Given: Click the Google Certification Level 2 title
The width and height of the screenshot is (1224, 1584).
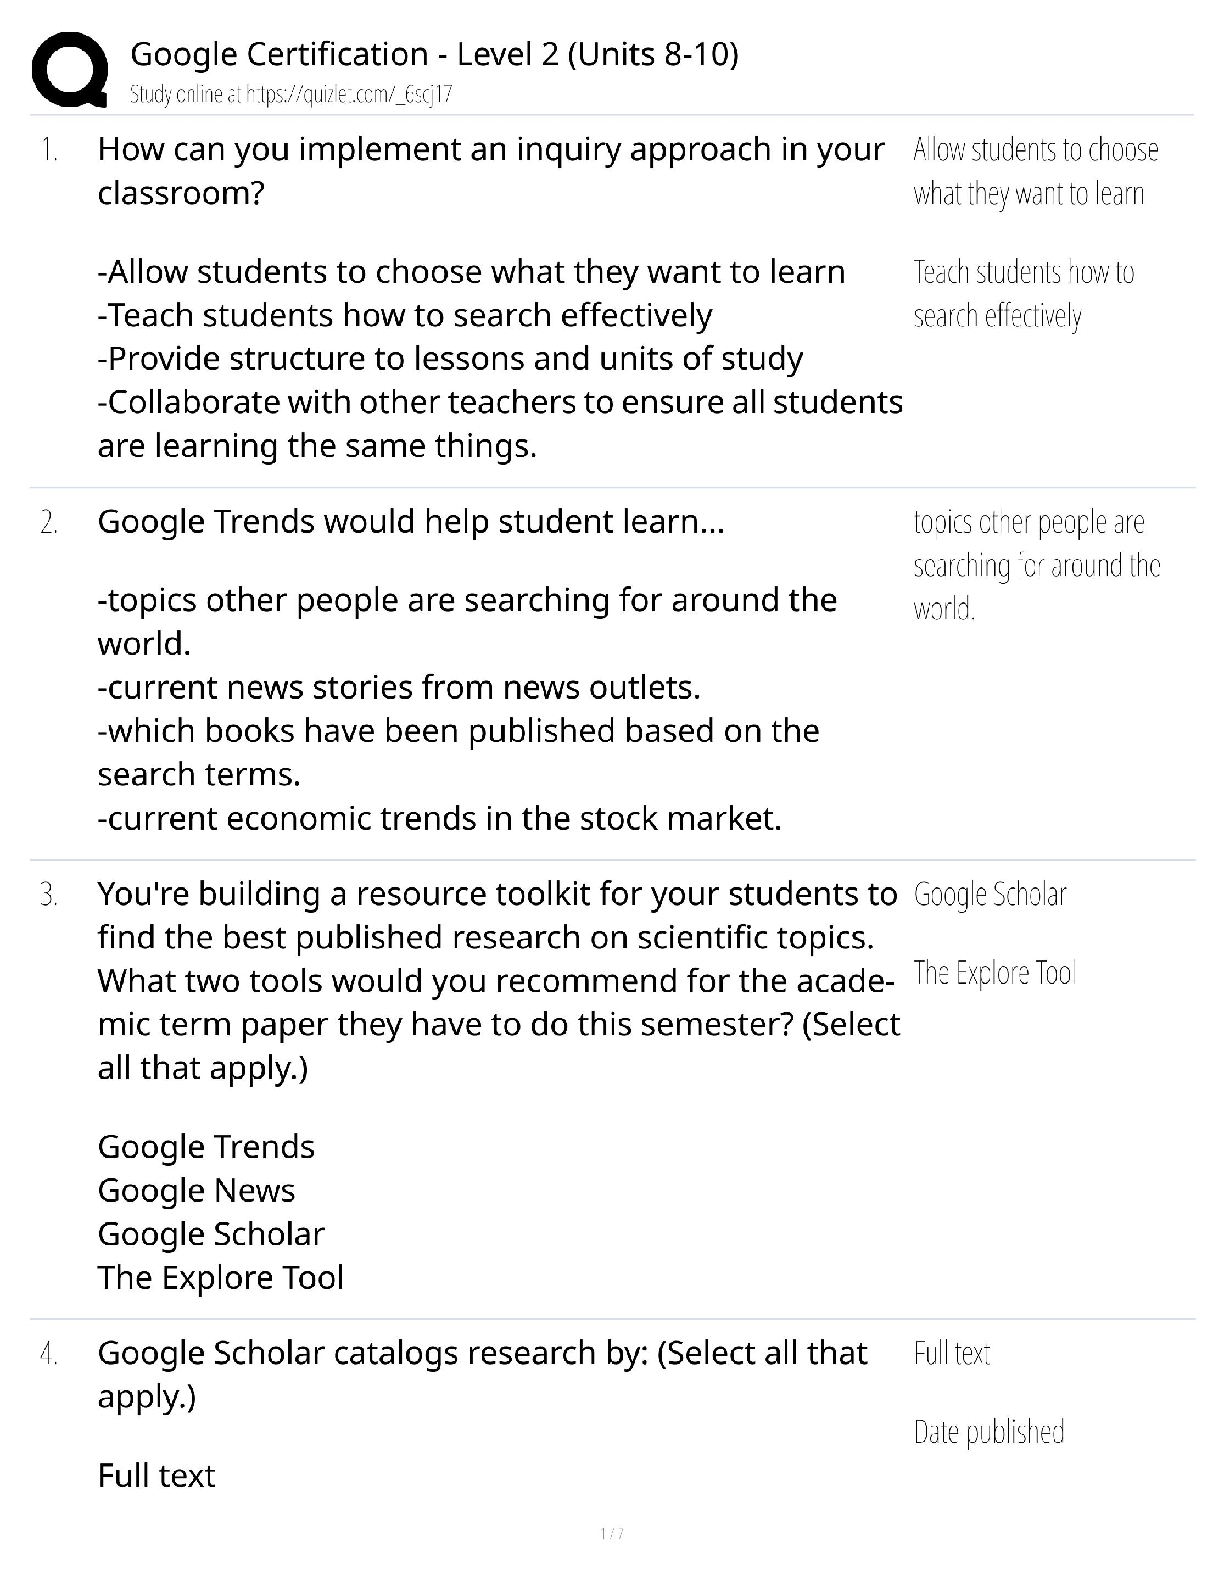Looking at the screenshot, I should point(434,54).
